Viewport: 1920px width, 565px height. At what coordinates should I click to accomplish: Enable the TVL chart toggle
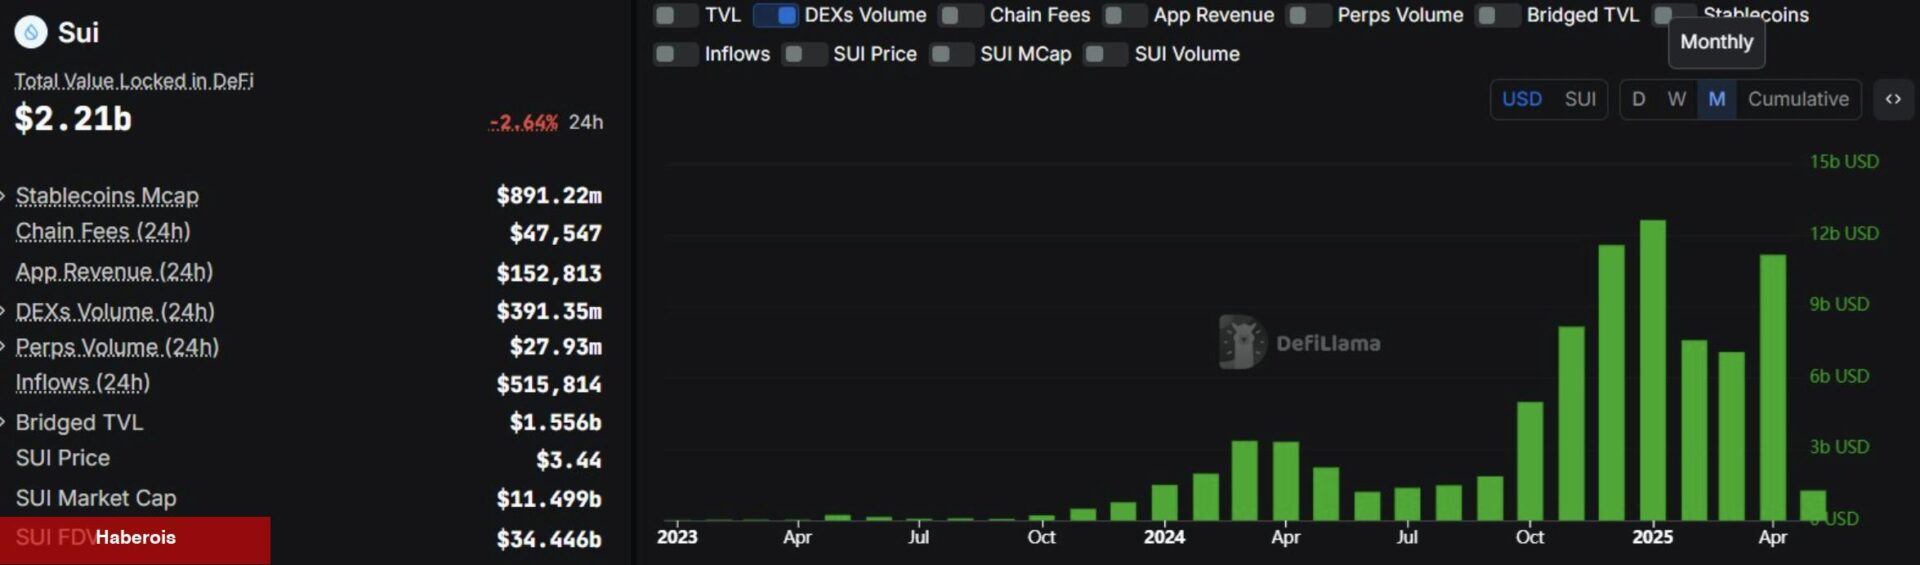[x=676, y=15]
